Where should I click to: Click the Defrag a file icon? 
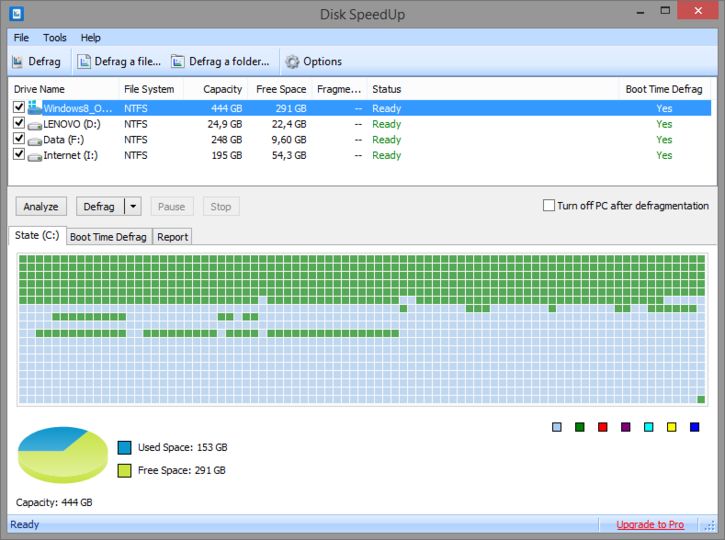pyautogui.click(x=84, y=62)
